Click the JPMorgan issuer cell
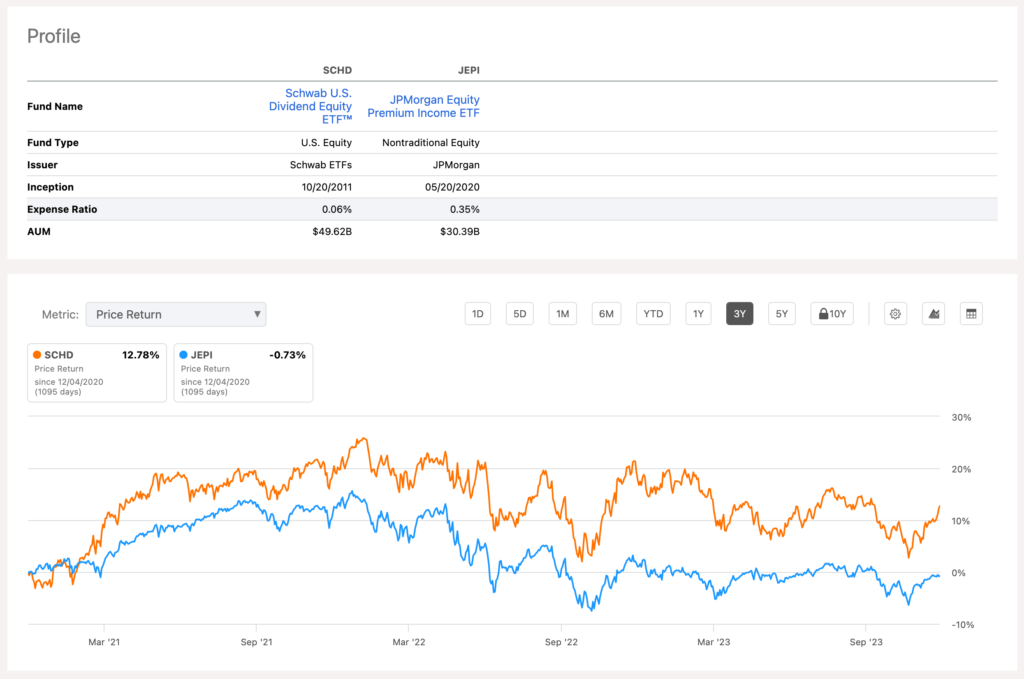1024x679 pixels. [456, 165]
